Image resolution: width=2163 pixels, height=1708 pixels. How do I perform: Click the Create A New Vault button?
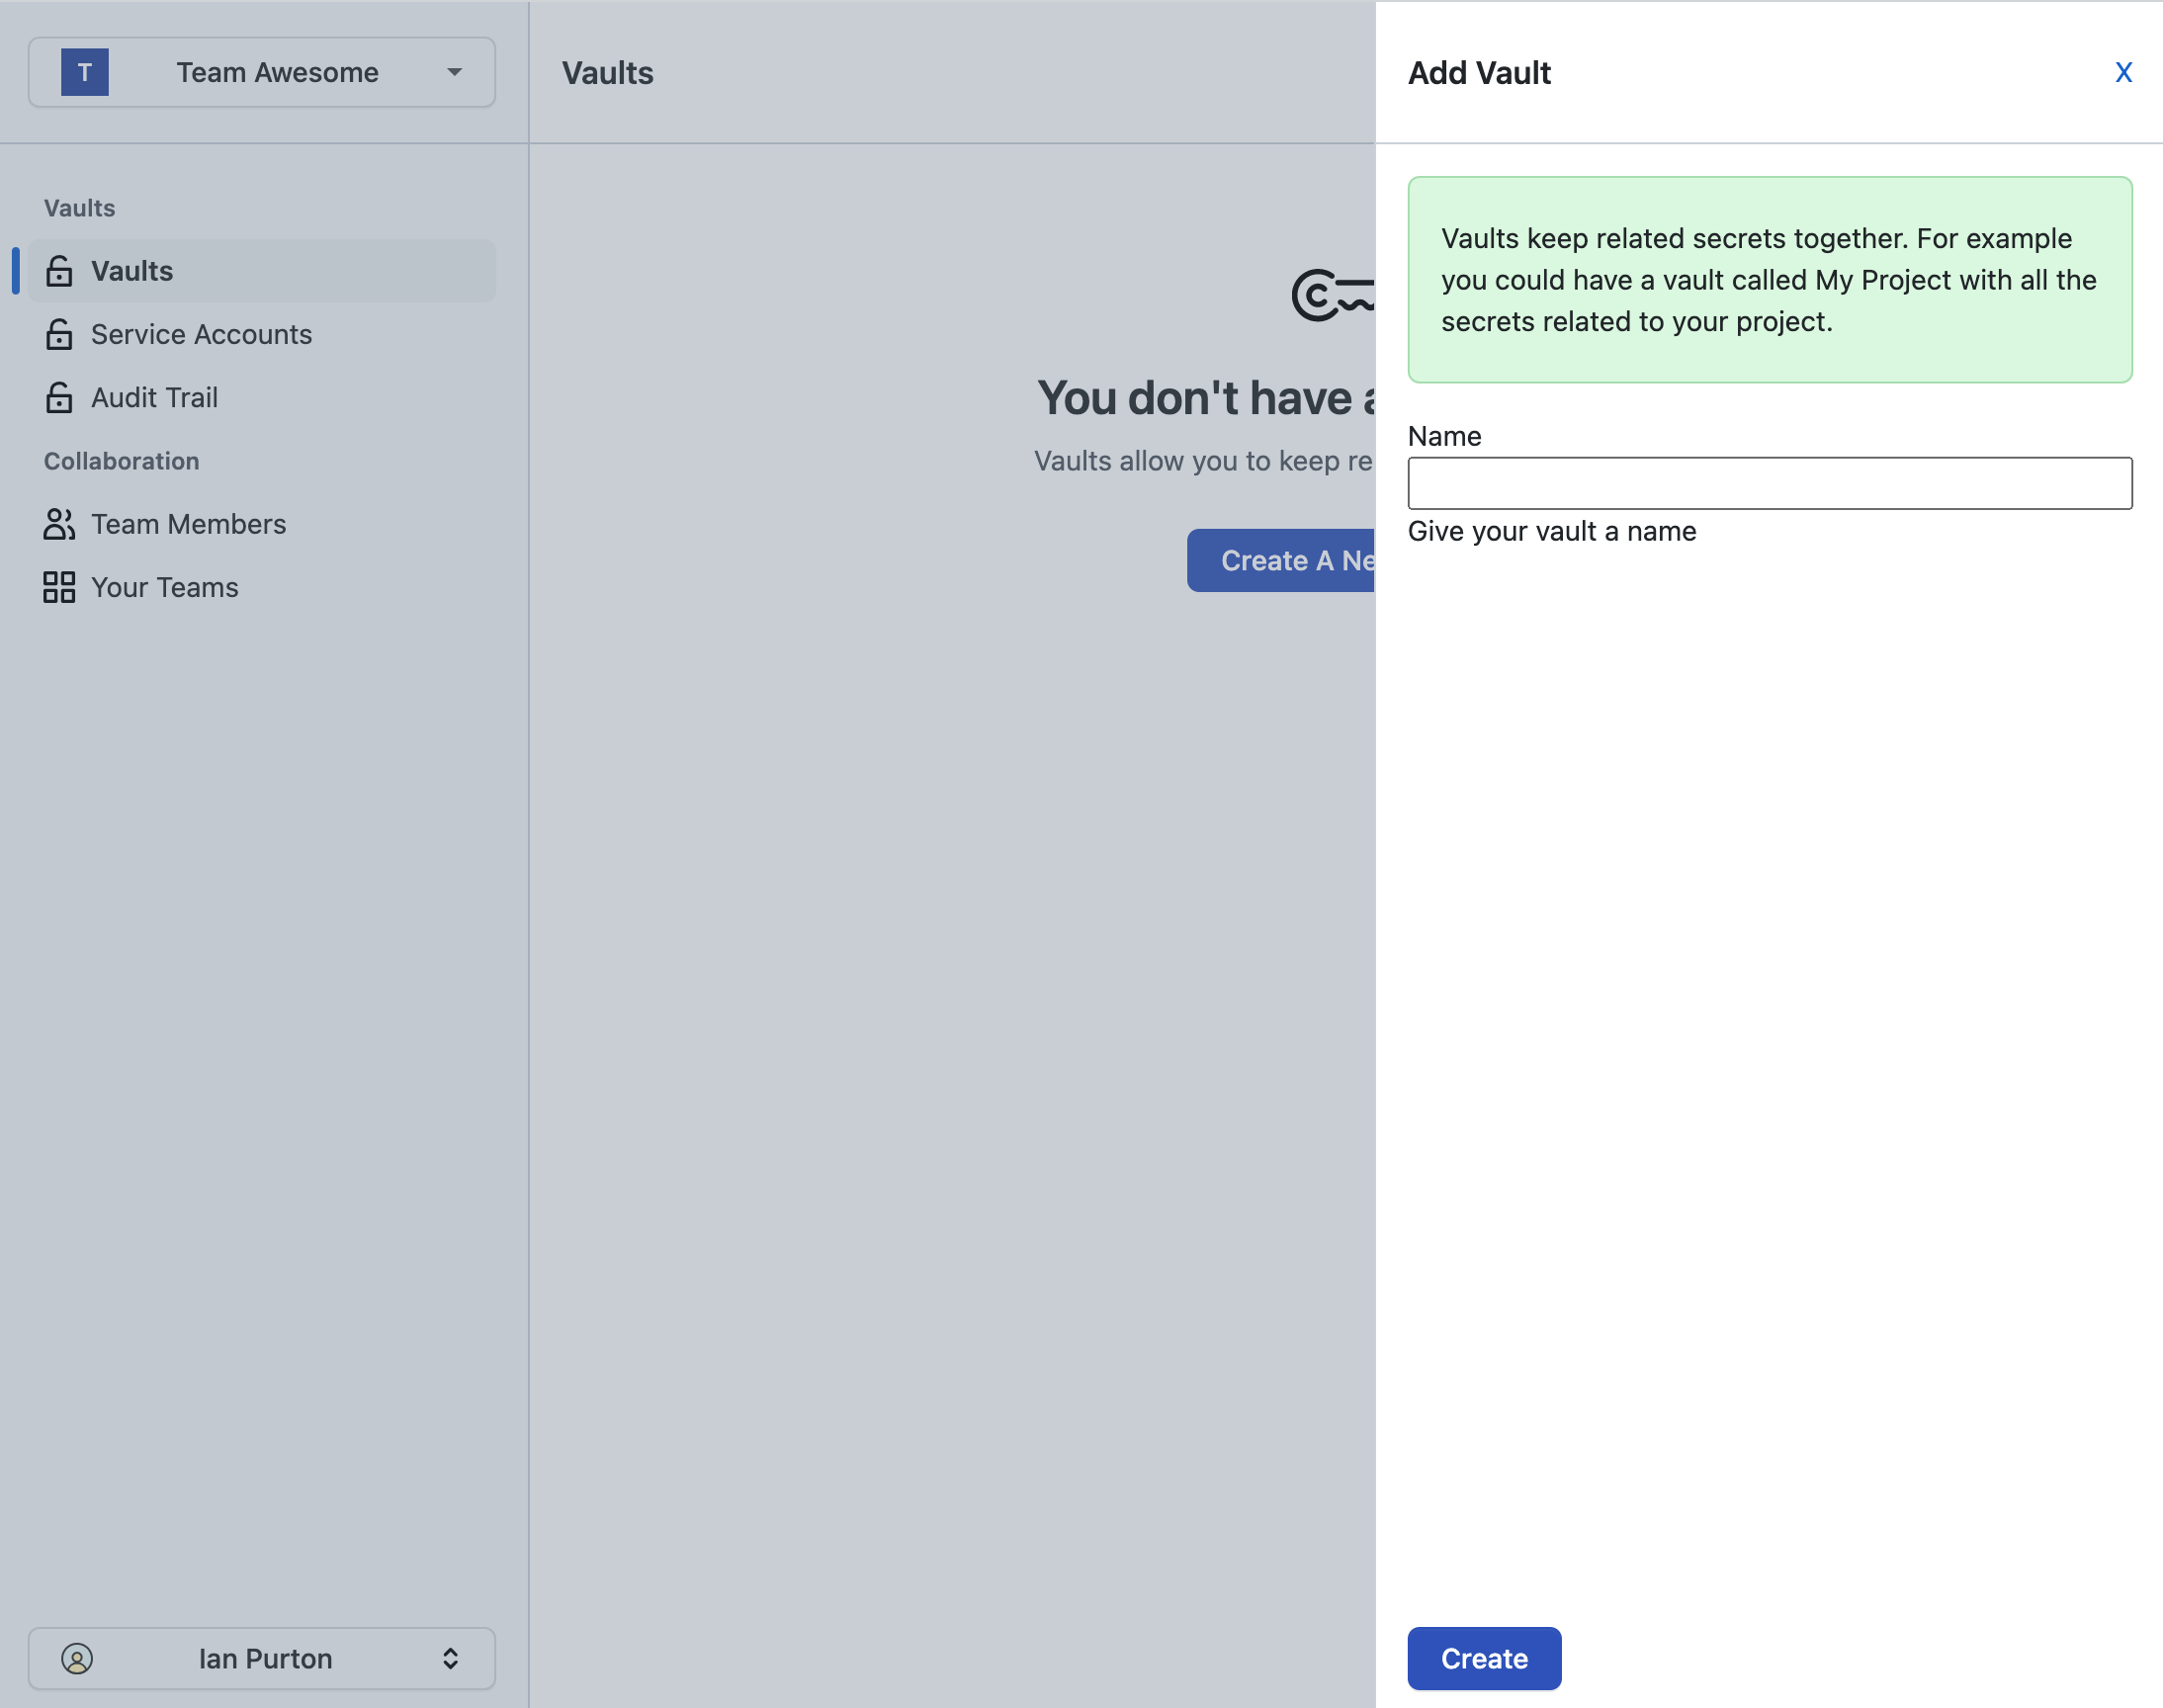click(1282, 561)
